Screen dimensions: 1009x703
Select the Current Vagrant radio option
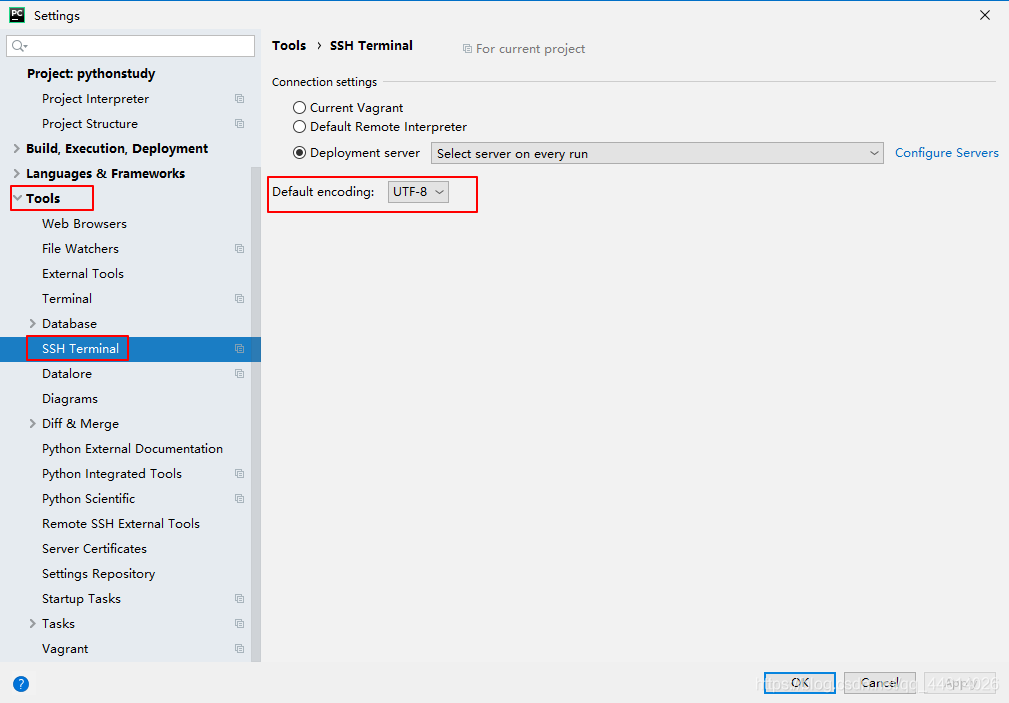299,108
